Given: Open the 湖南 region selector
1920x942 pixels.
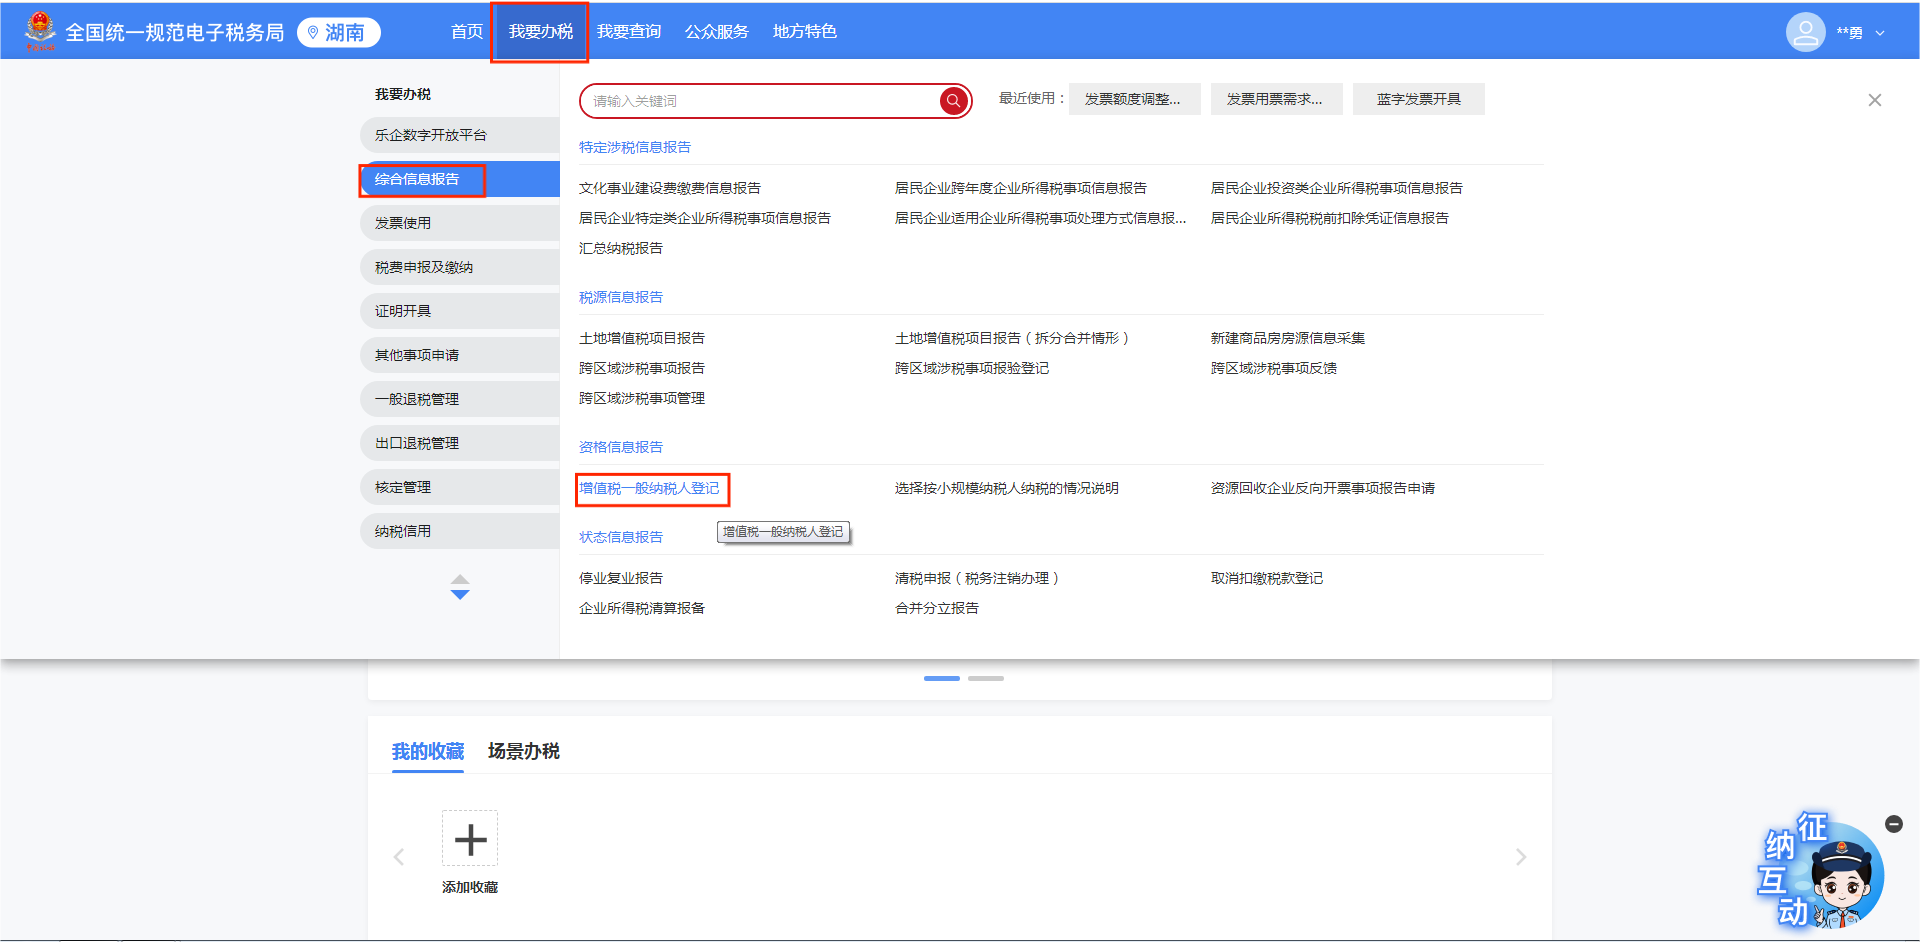Looking at the screenshot, I should (x=338, y=33).
